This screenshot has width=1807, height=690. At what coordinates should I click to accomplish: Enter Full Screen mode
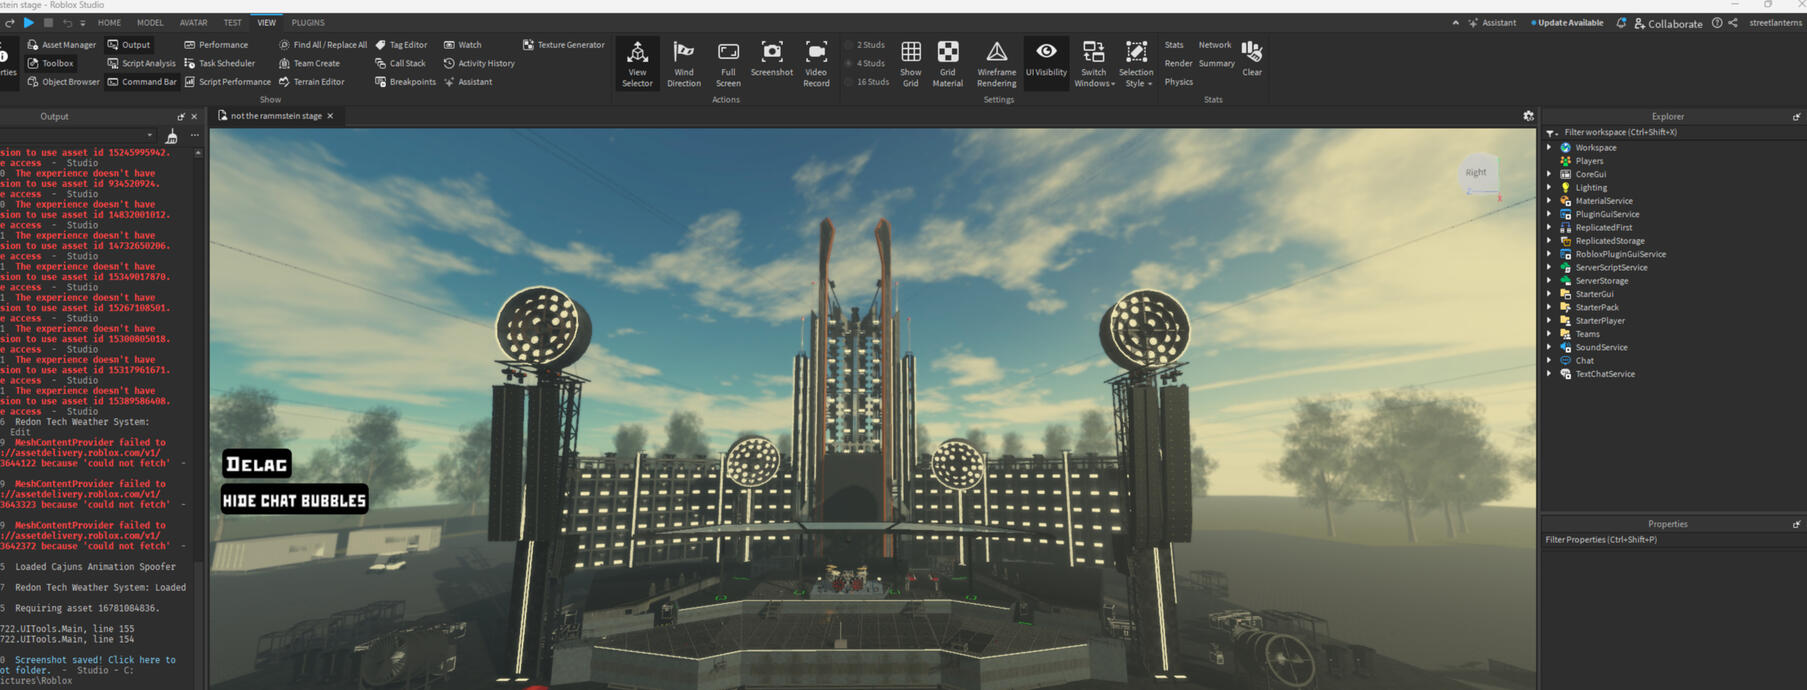(x=728, y=63)
